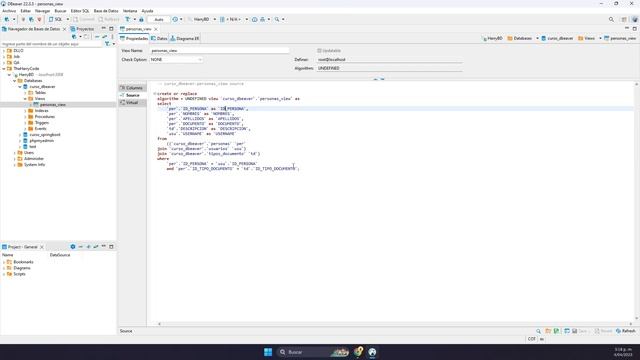Open the DBeaver perspective icon
The width and height of the screenshot is (640, 360).
[634, 19]
